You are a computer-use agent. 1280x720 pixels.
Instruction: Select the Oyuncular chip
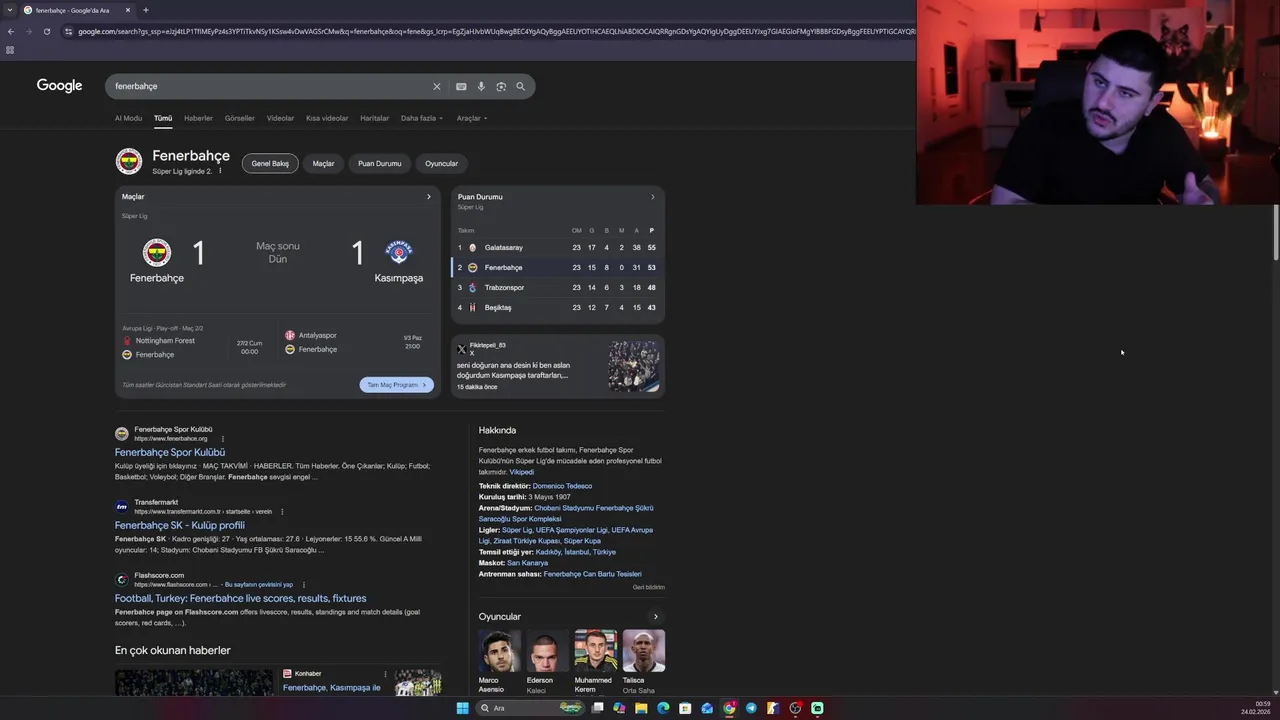(441, 163)
